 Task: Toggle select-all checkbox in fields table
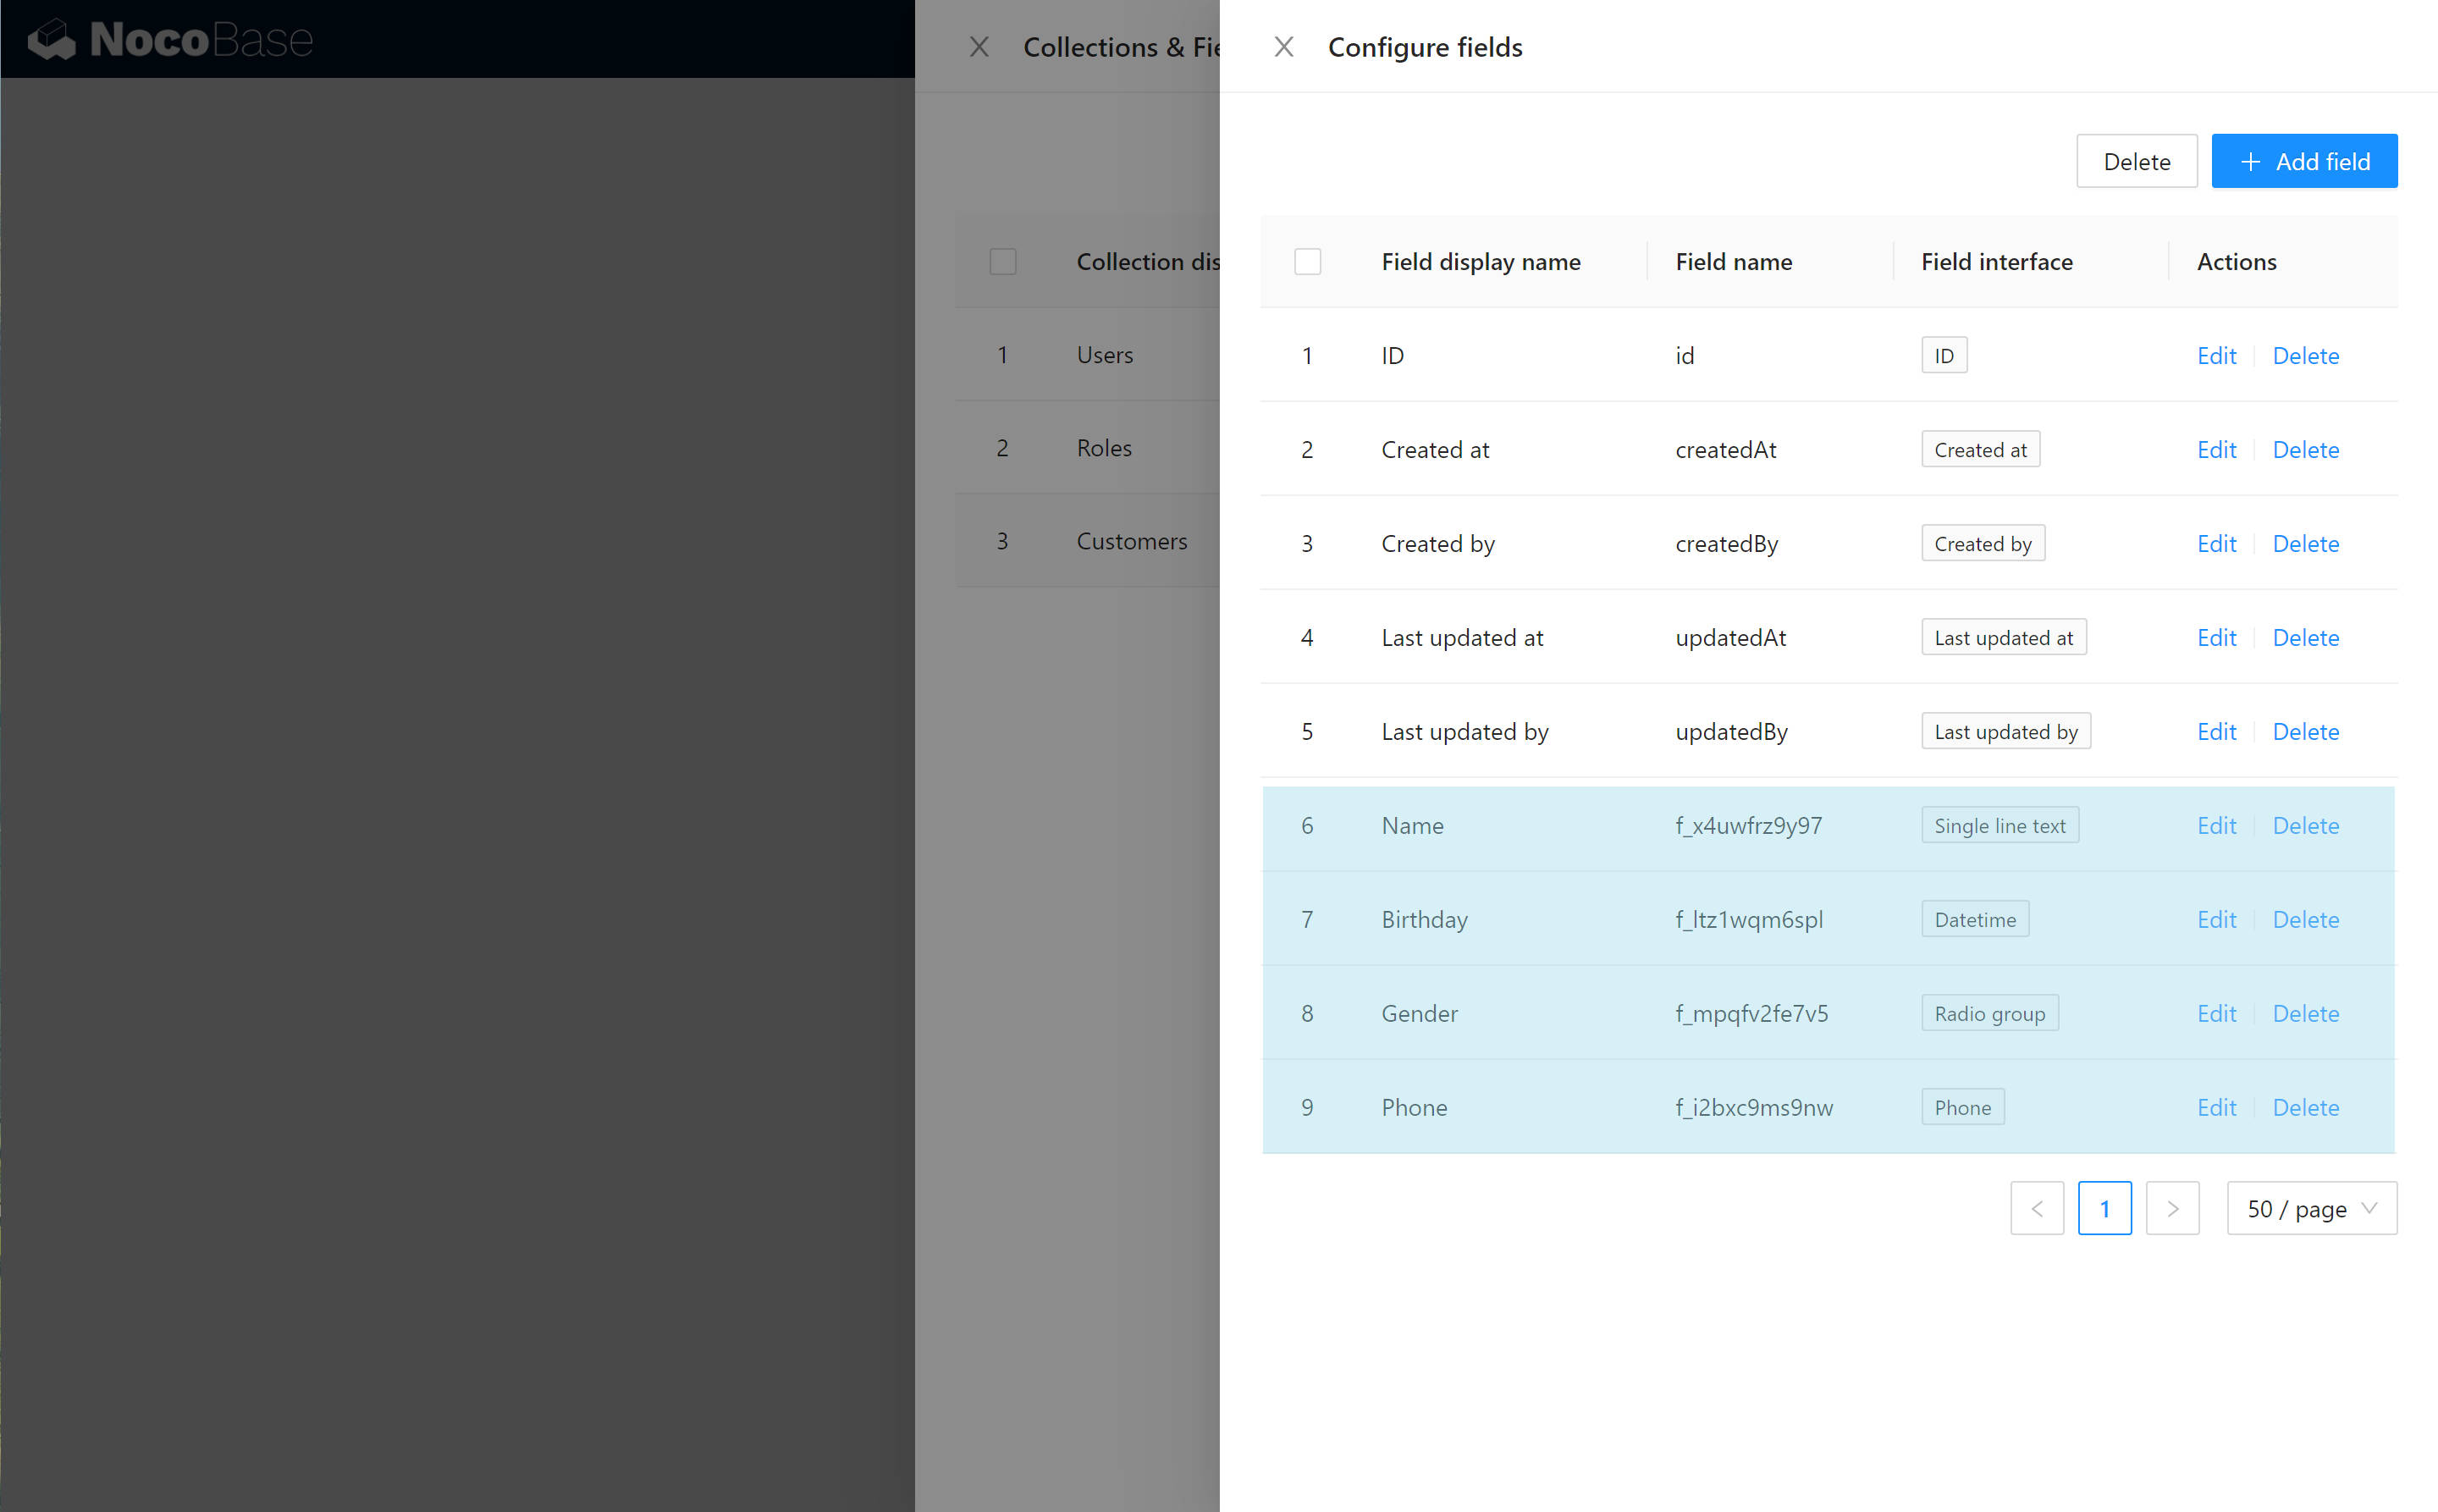[x=1307, y=262]
